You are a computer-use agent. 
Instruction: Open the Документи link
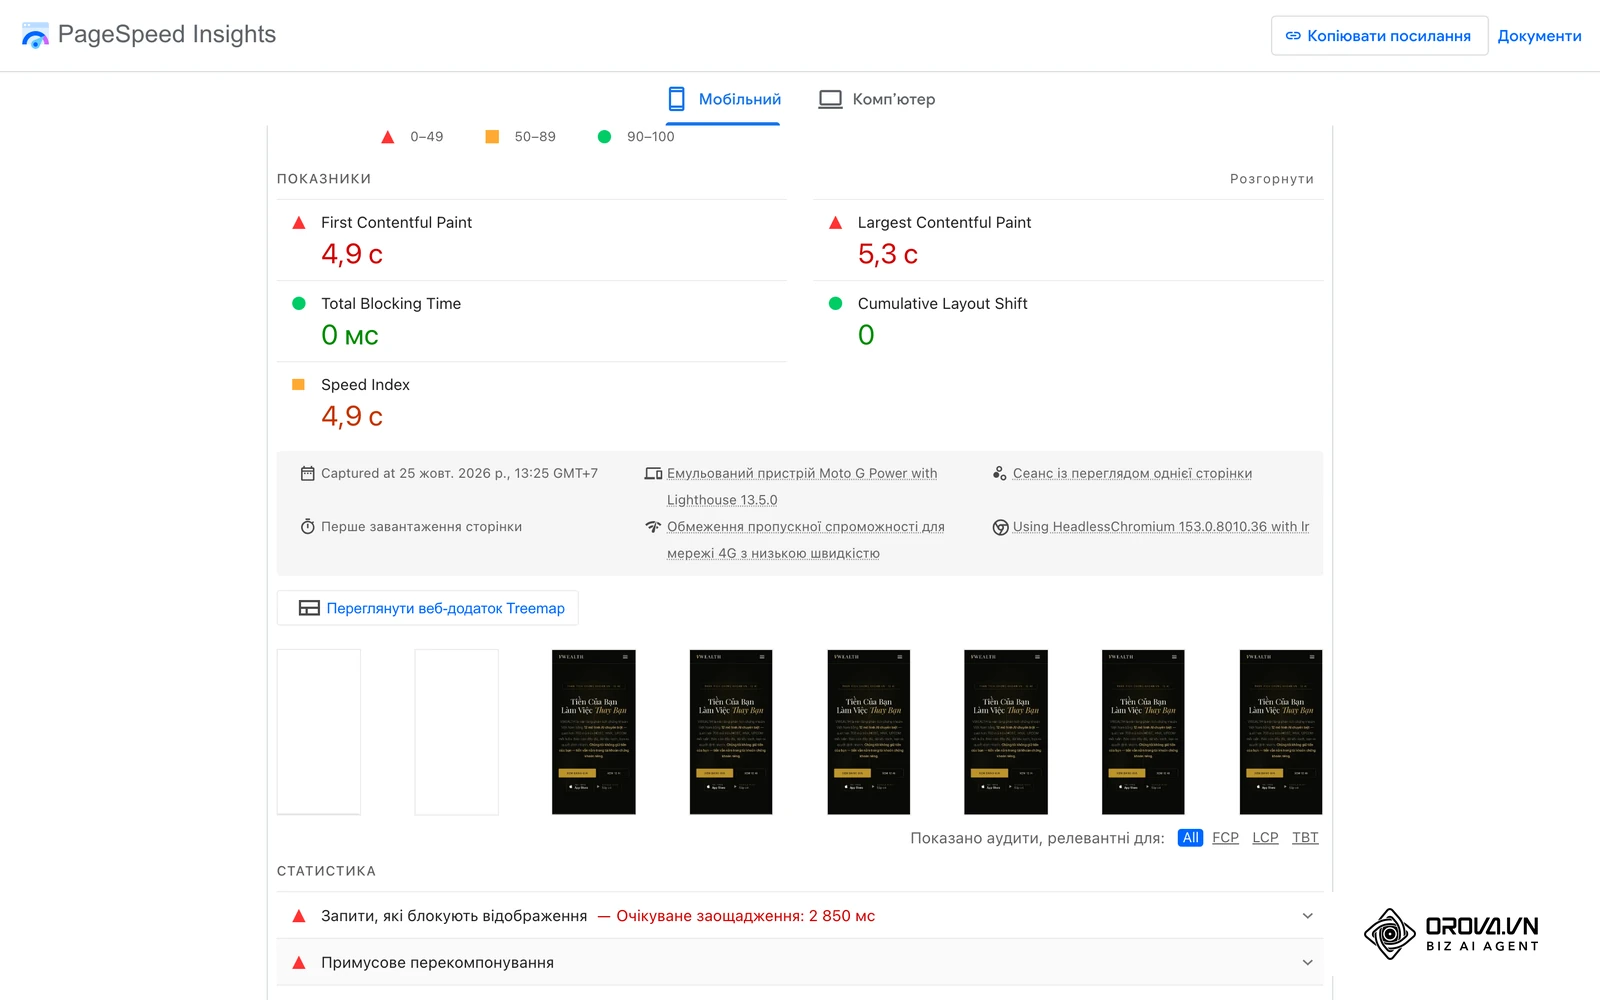coord(1539,36)
